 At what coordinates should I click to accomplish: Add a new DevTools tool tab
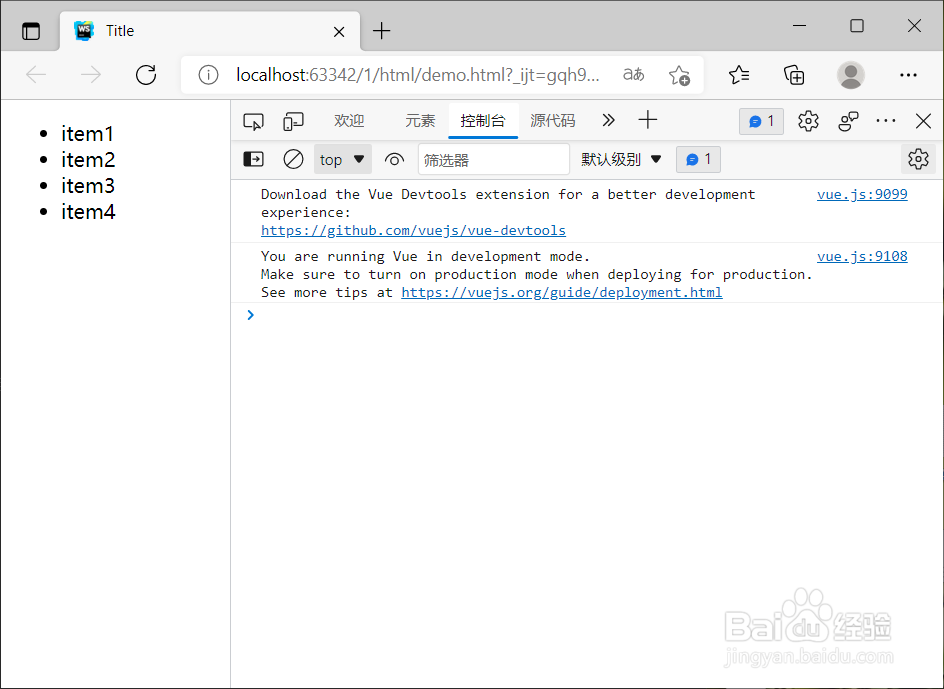tap(648, 120)
